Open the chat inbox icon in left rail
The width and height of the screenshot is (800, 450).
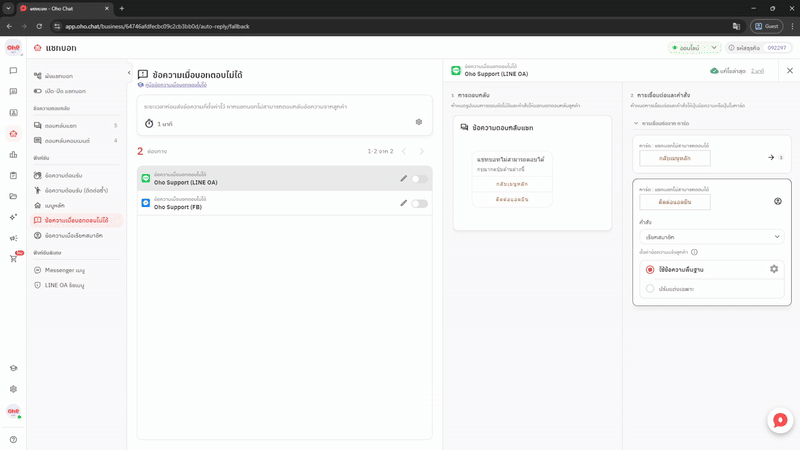coord(13,71)
